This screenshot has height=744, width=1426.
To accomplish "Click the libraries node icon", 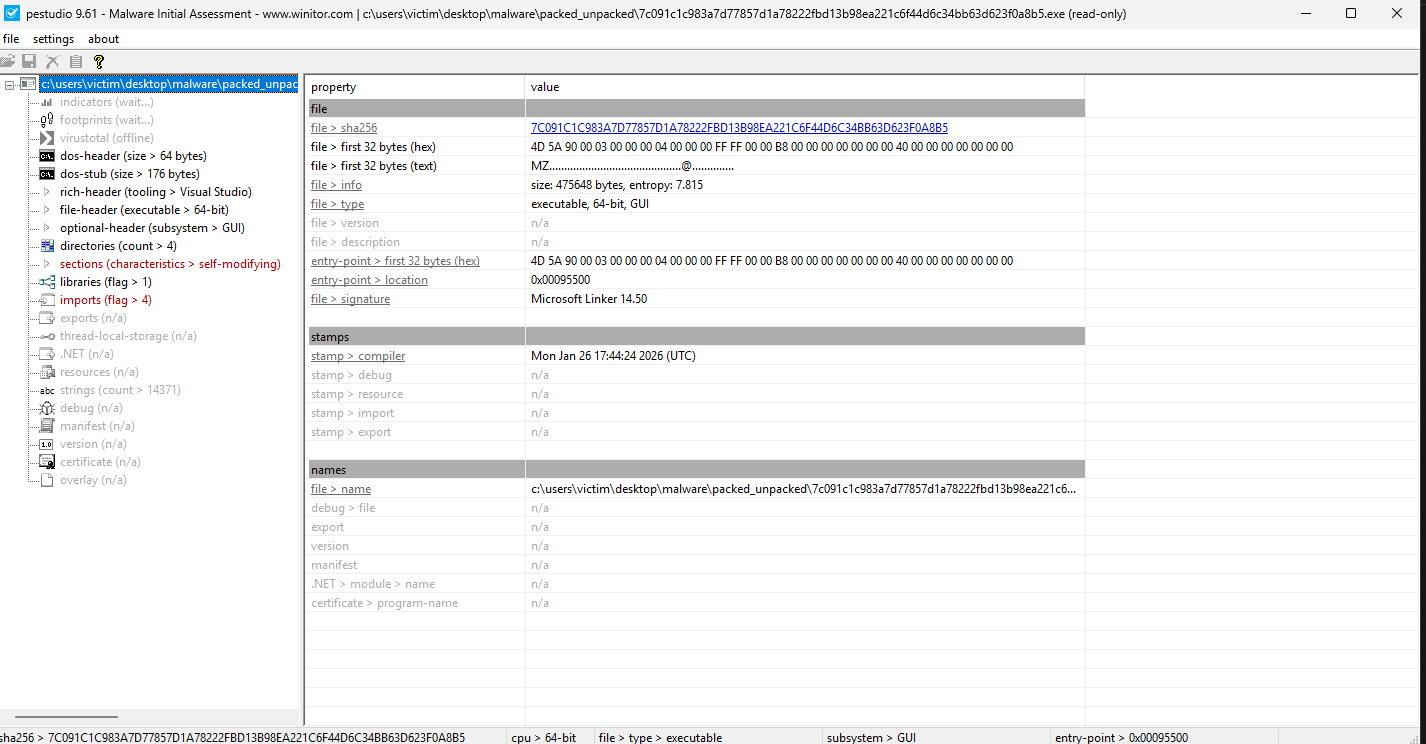I will click(46, 282).
